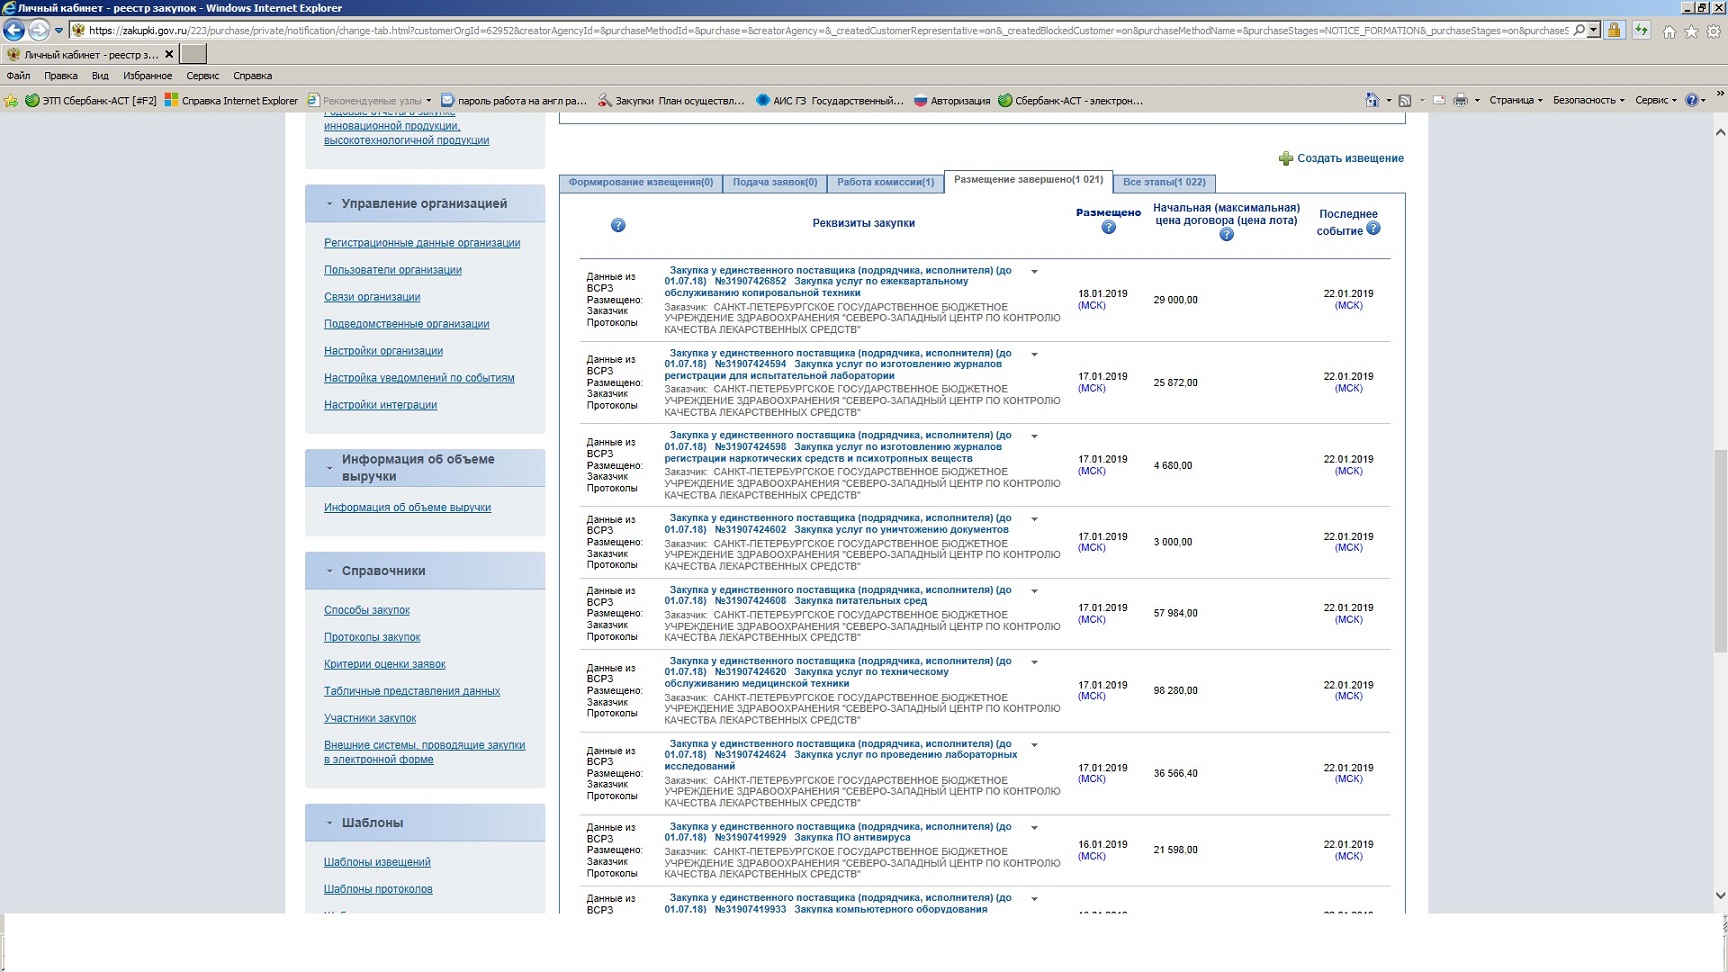Open Пользователи организации link
The height and width of the screenshot is (972, 1728).
pos(393,270)
